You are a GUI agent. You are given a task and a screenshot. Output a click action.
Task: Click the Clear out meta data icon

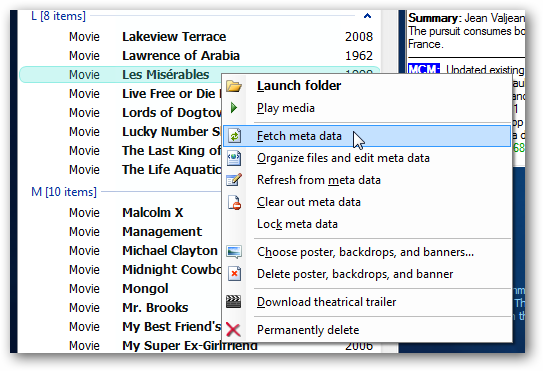click(x=234, y=202)
